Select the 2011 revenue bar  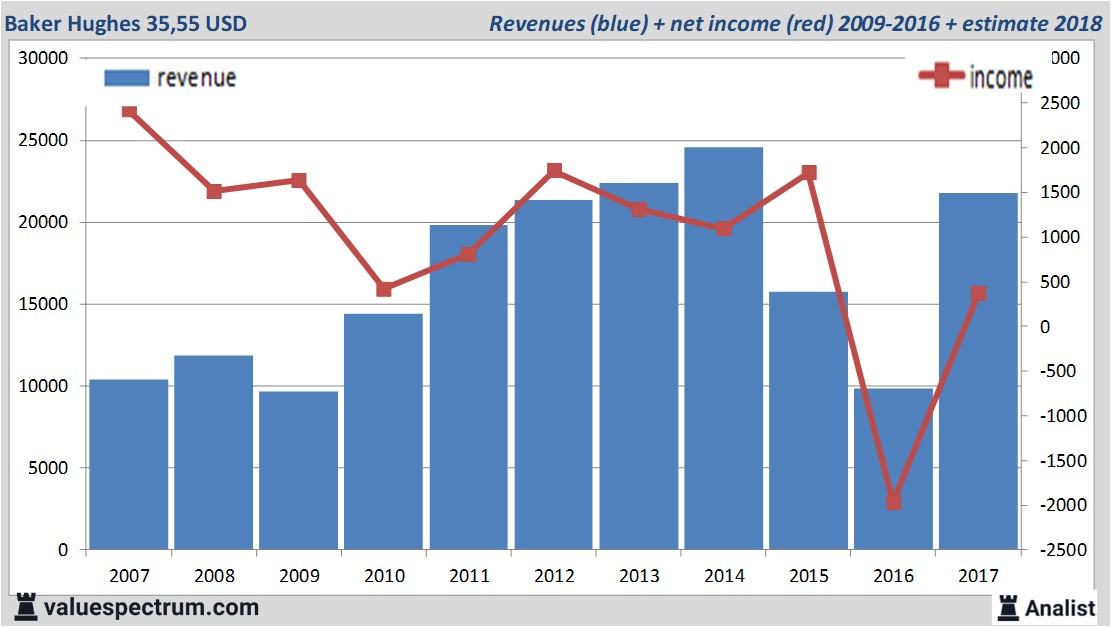469,390
